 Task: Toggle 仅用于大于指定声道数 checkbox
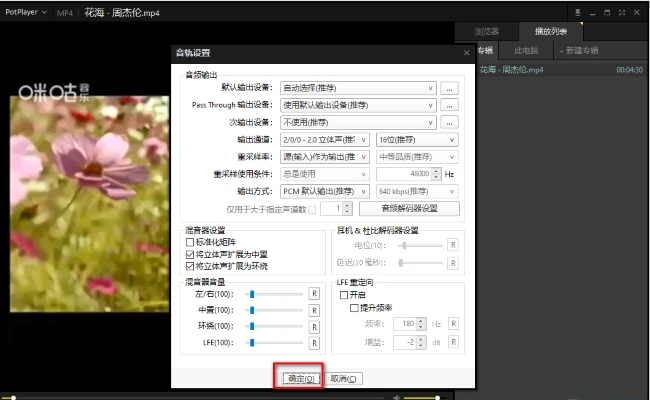(312, 209)
